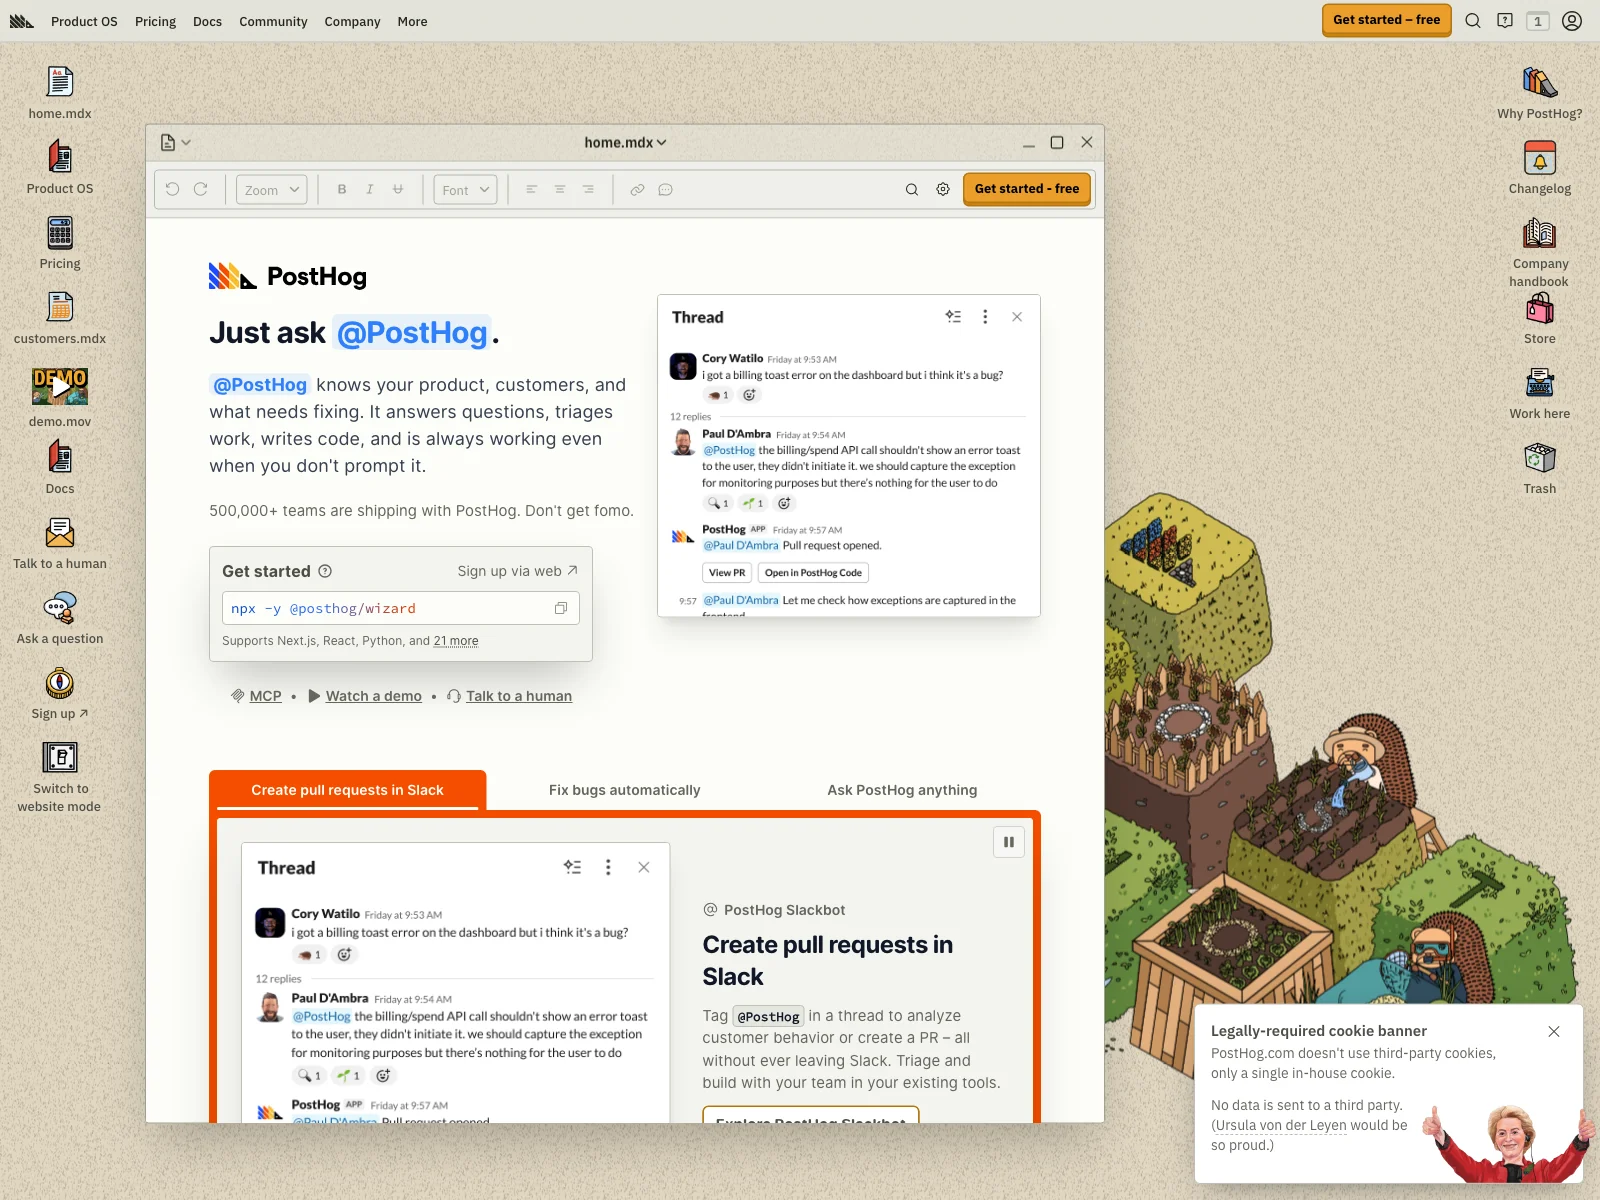Align text left

pyautogui.click(x=532, y=189)
